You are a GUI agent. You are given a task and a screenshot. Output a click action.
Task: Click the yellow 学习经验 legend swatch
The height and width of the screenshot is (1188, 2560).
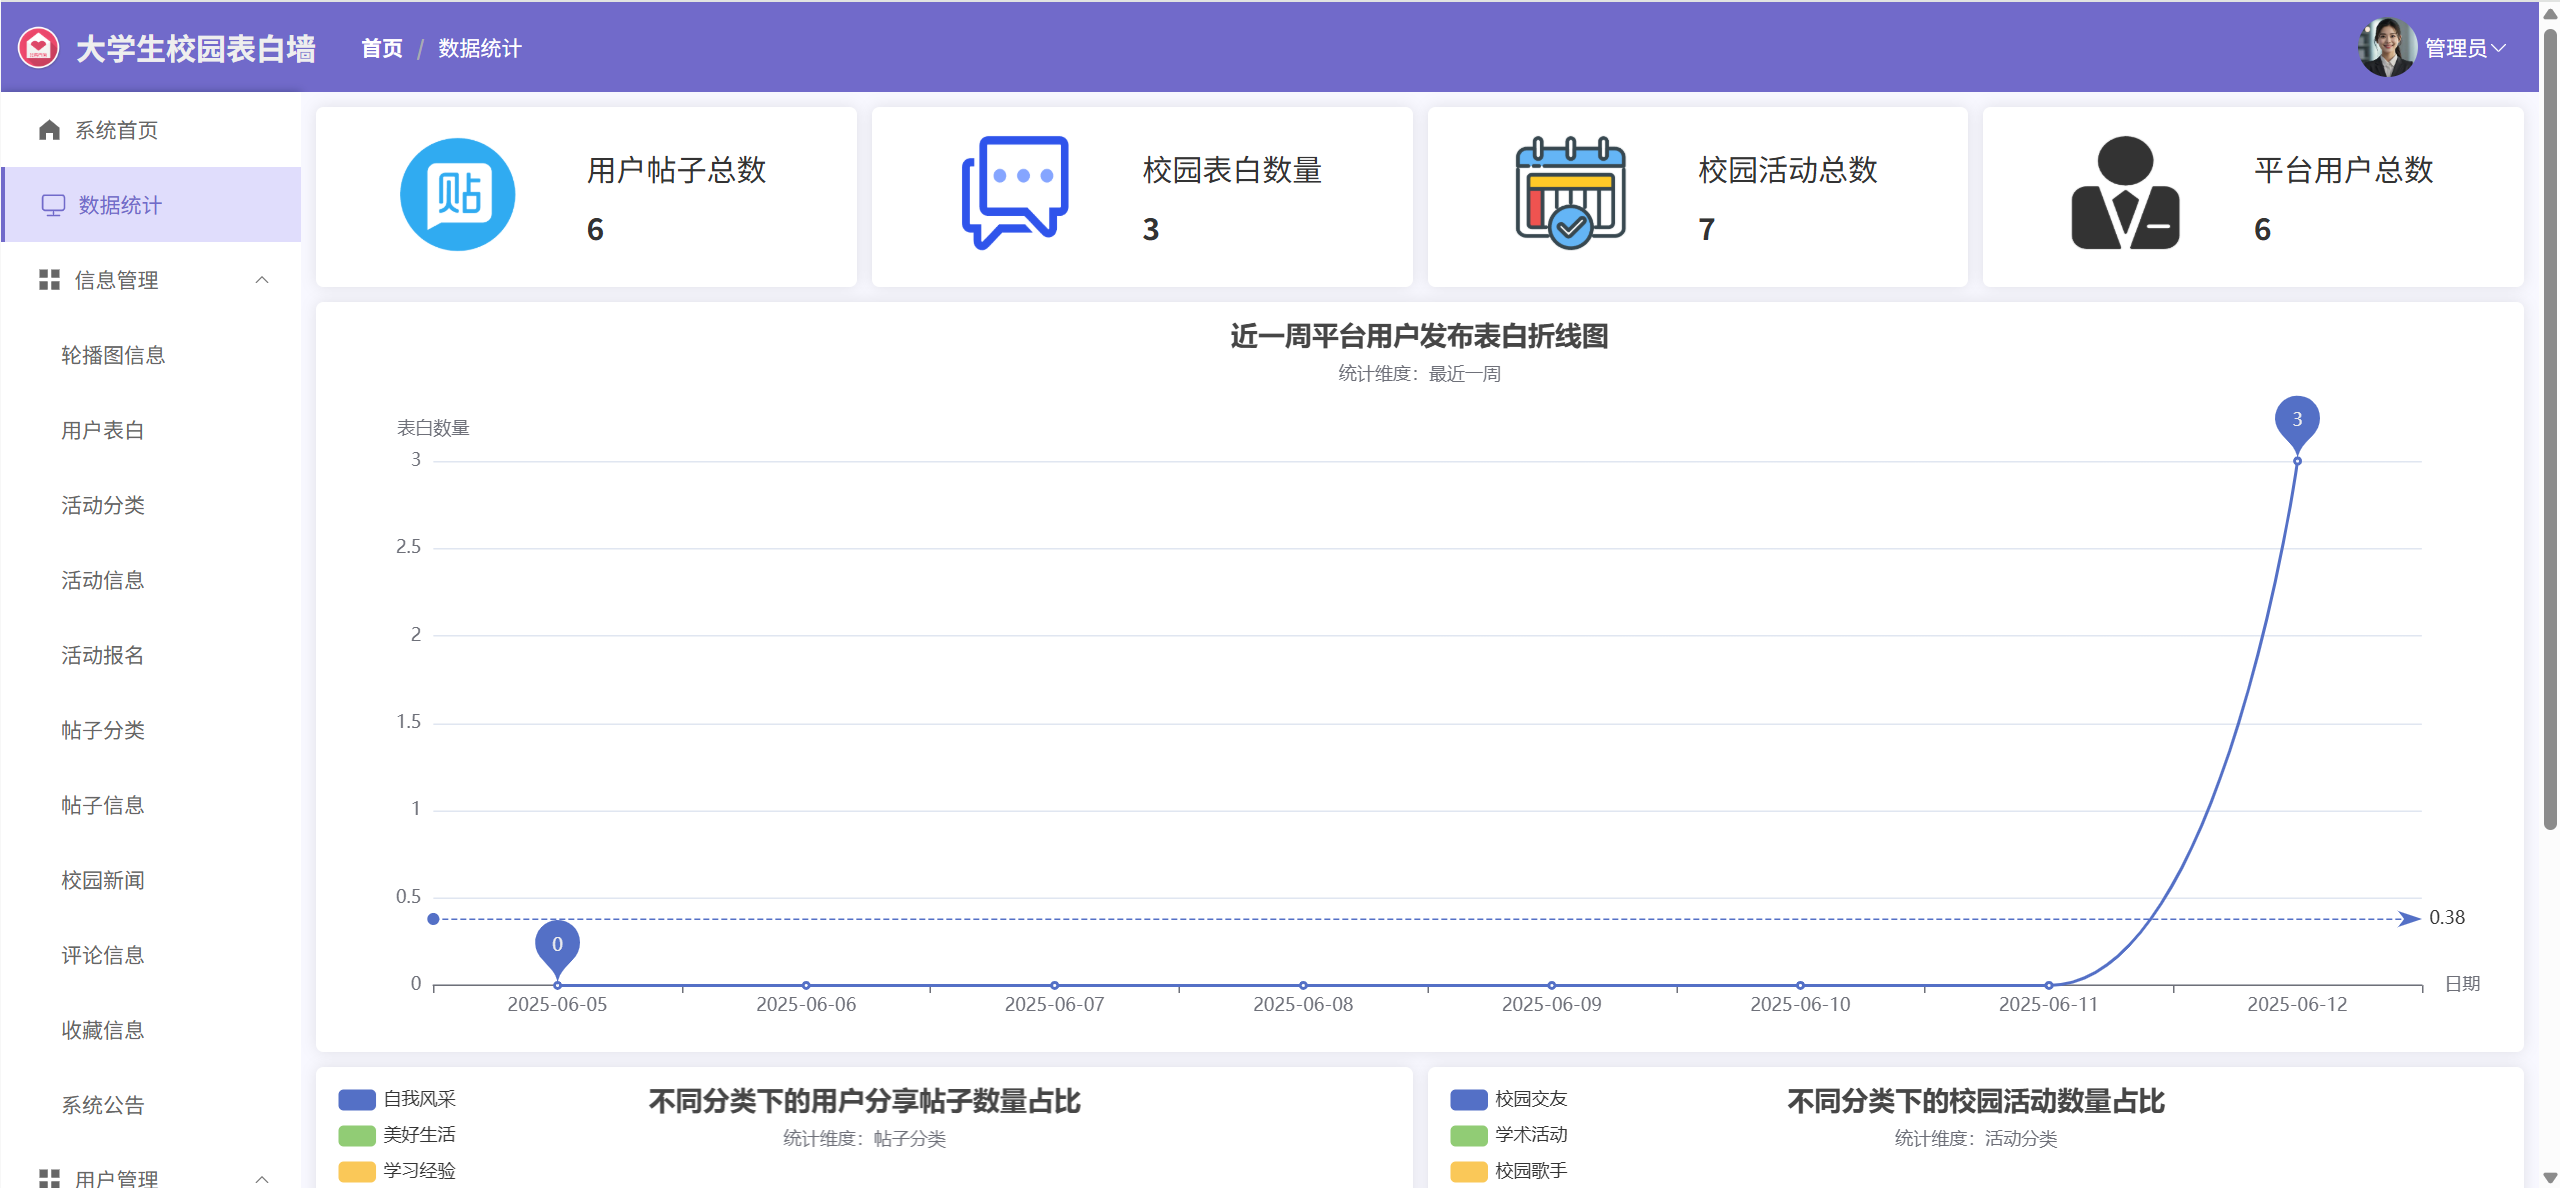357,1171
